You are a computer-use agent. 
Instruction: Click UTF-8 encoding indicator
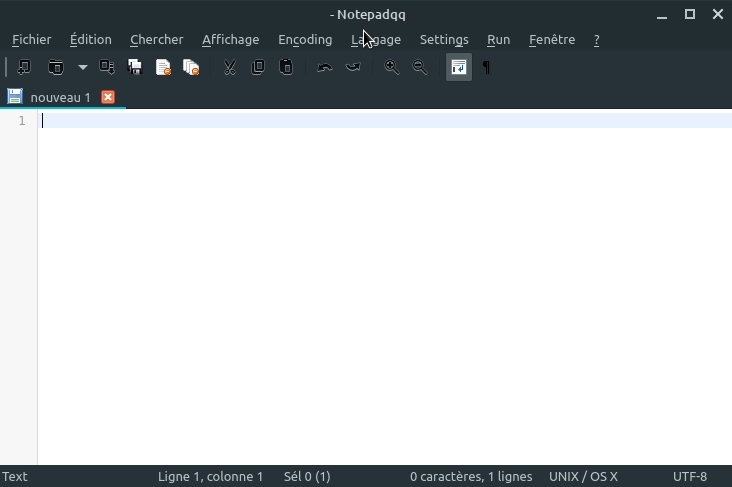click(x=690, y=477)
